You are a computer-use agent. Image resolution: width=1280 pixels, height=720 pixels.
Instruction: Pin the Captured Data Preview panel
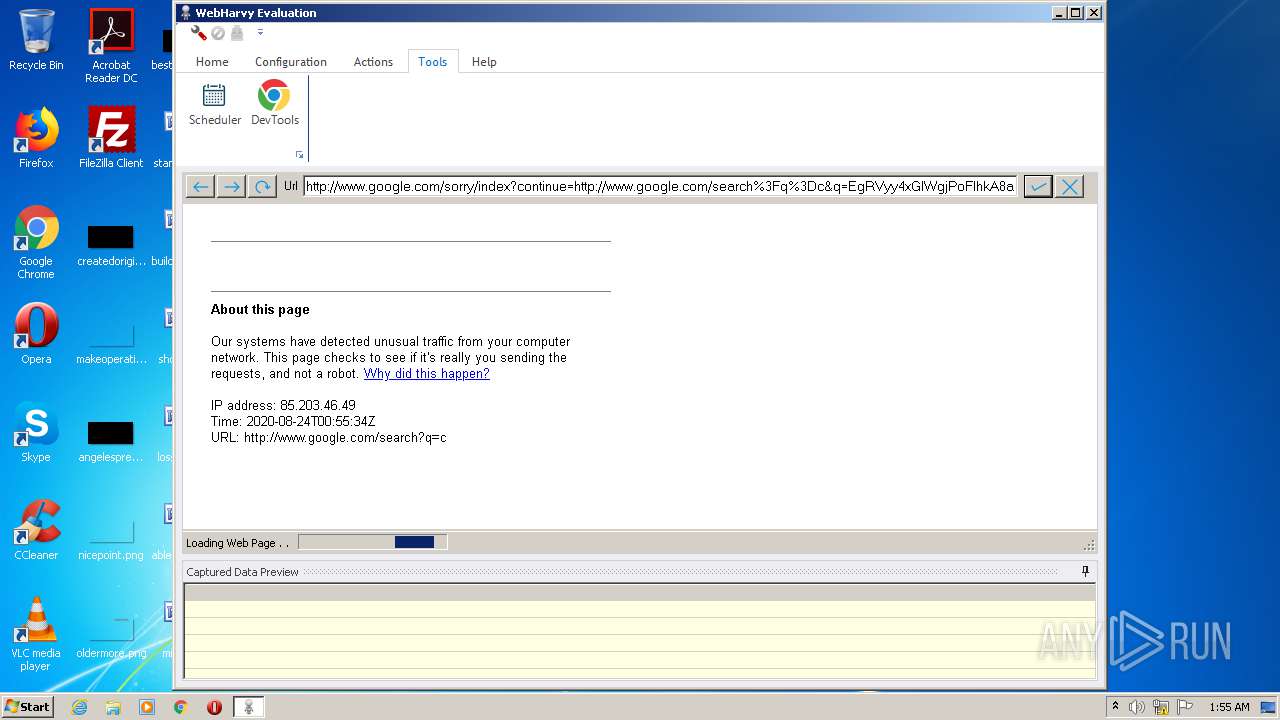[1085, 571]
